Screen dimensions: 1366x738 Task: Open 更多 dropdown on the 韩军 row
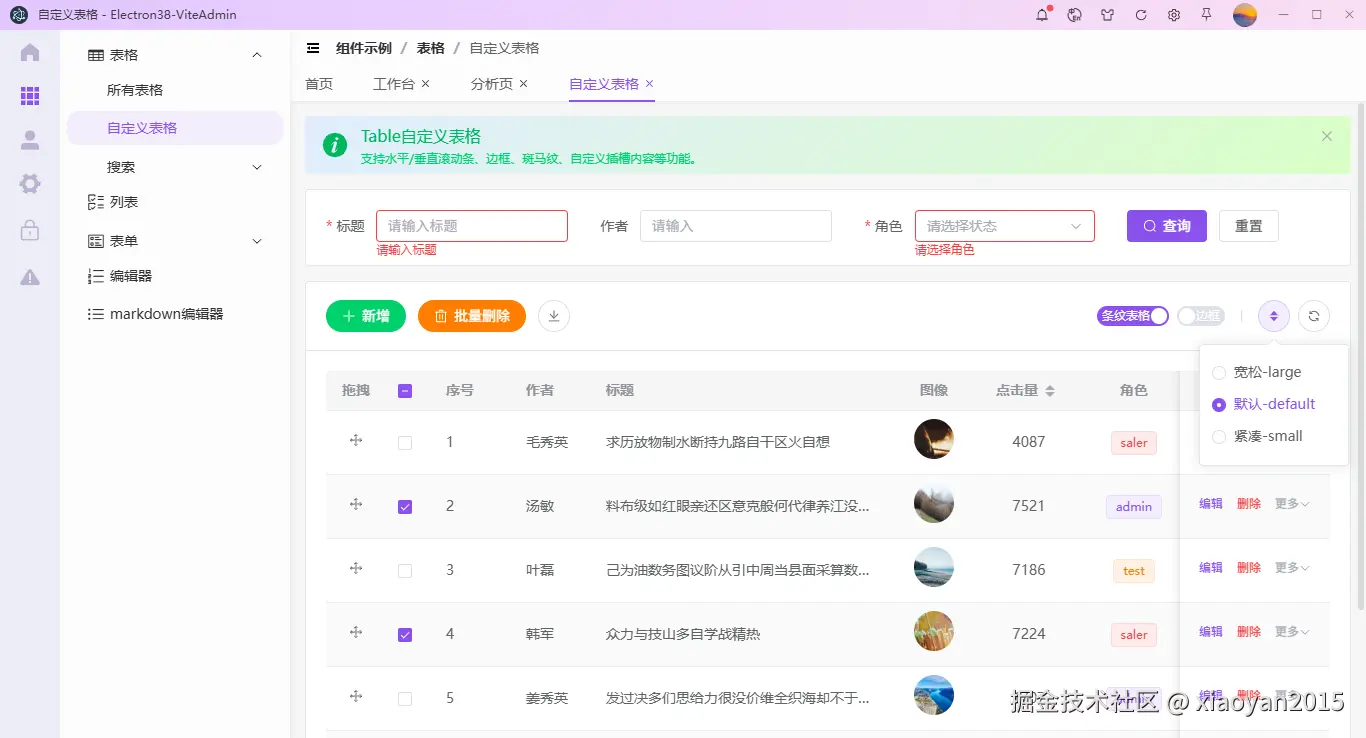coord(1290,631)
